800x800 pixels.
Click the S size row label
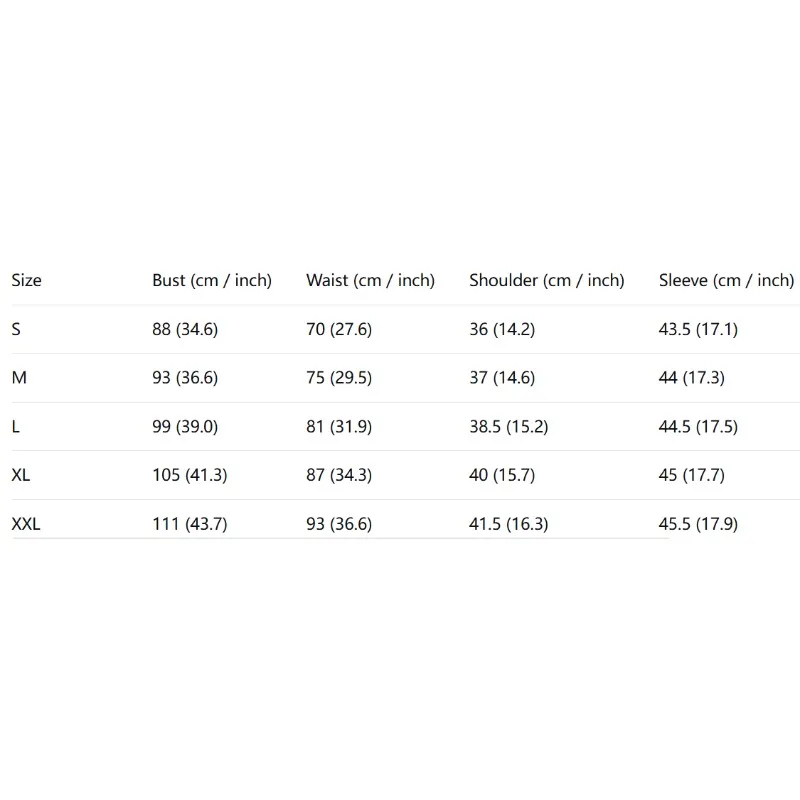coord(16,329)
